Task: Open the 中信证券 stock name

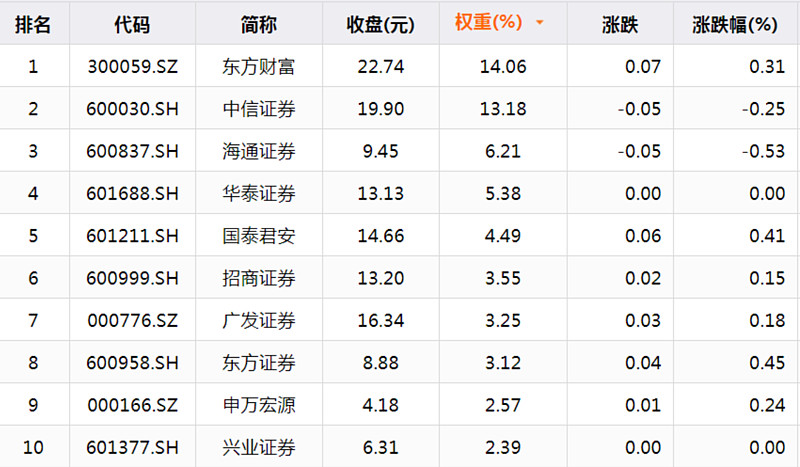Action: click(259, 109)
